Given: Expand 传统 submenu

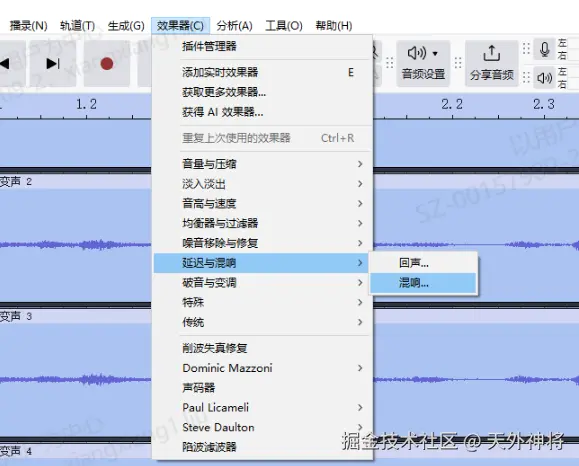Looking at the screenshot, I should tap(262, 322).
